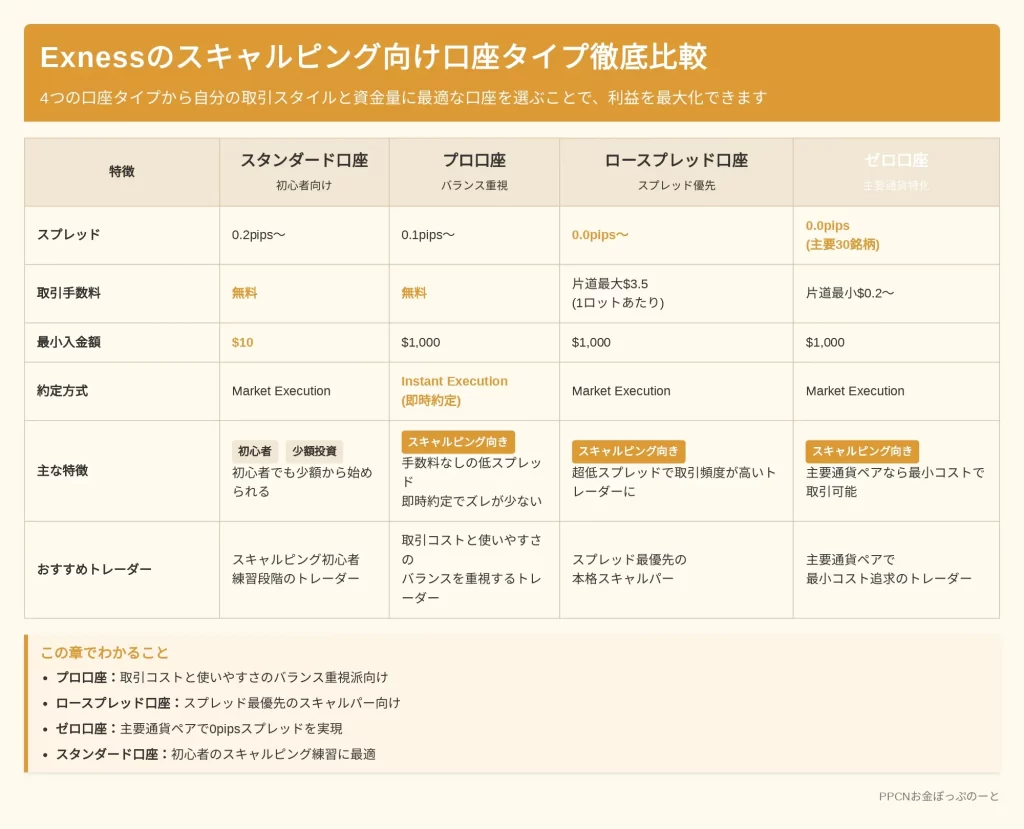Viewport: 1024px width, 829px height.
Task: Click the "PPCNお金ぼっぷのーと" credit text
Action: [938, 796]
